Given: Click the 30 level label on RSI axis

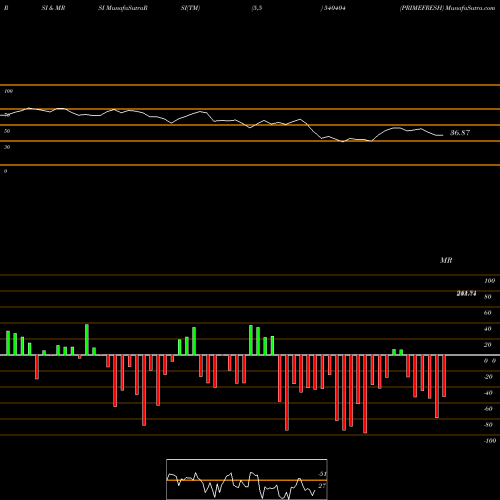Looking at the screenshot, I should pos(7,147).
